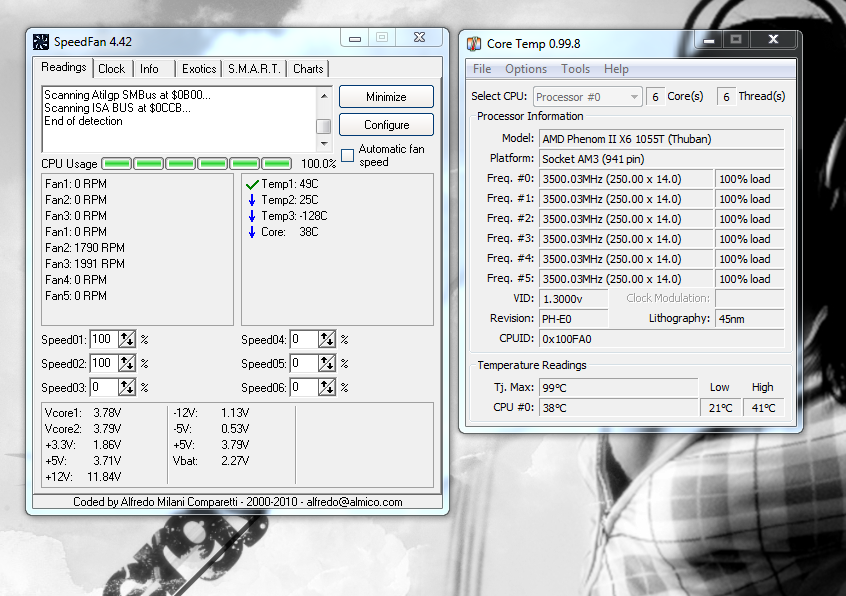Open the File menu in Core Temp

coord(482,69)
